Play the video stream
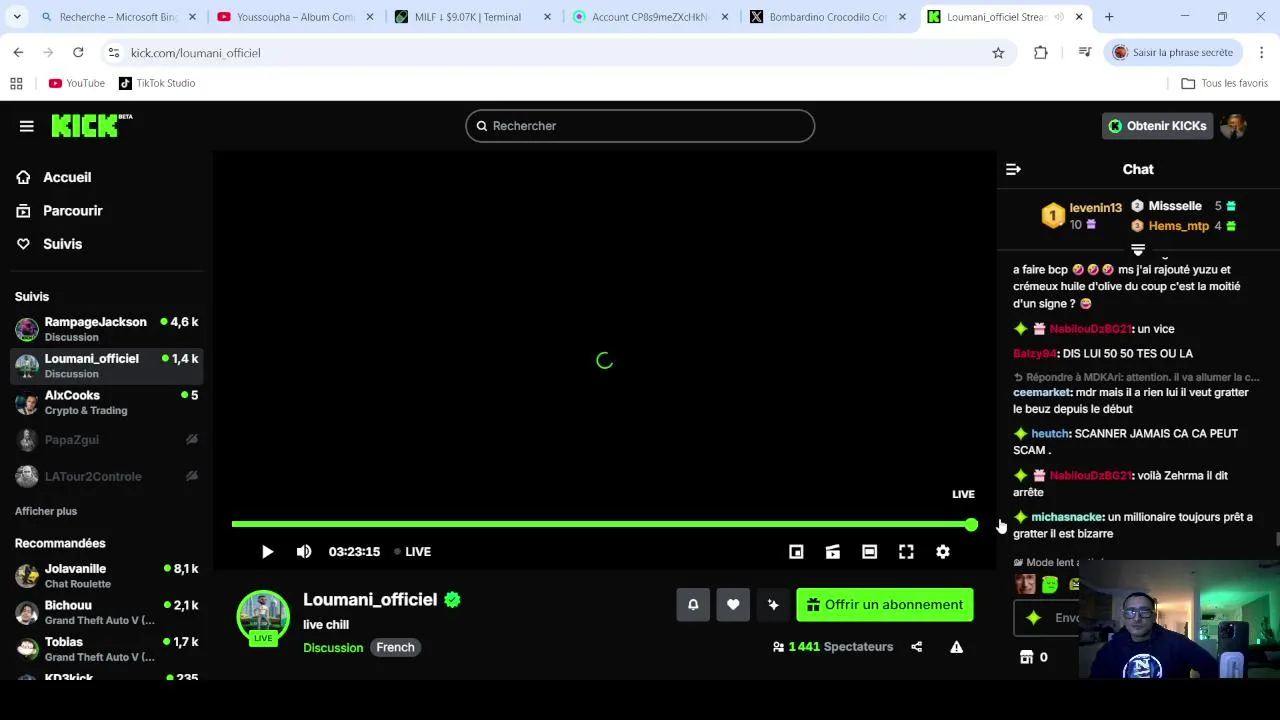 click(267, 552)
